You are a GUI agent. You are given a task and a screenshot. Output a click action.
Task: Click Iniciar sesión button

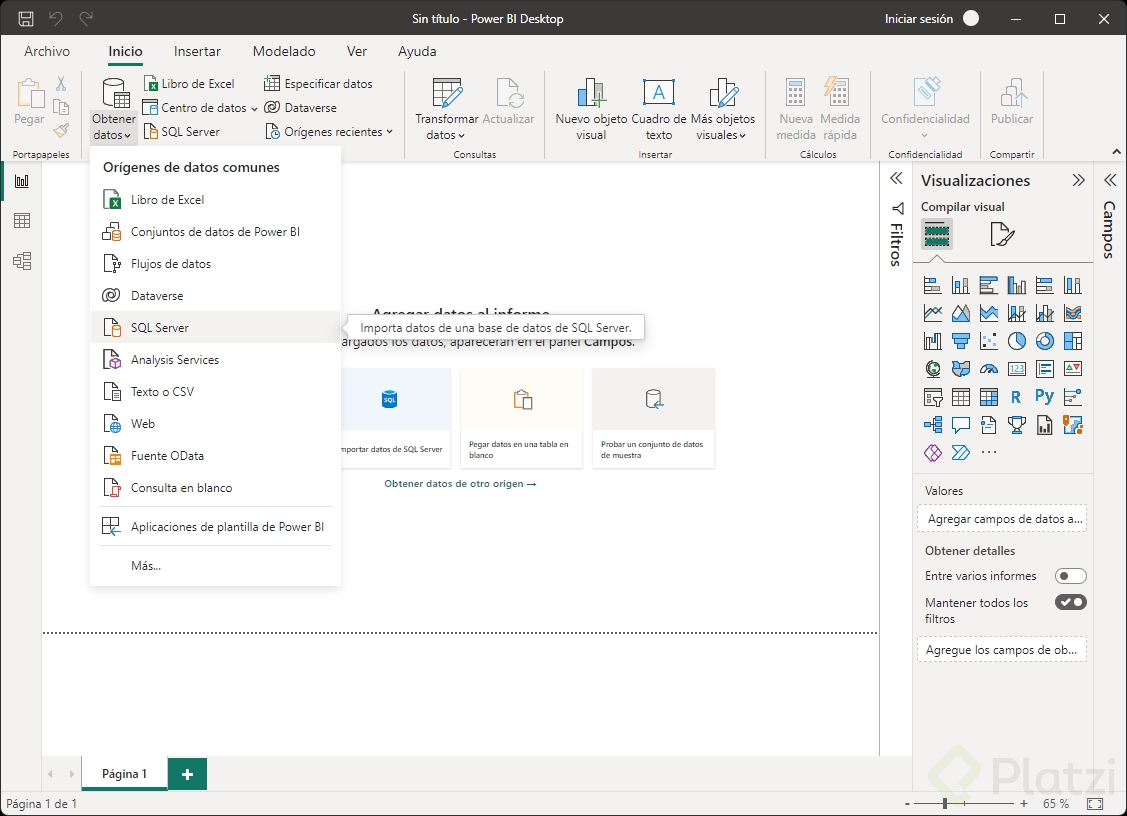[x=932, y=19]
